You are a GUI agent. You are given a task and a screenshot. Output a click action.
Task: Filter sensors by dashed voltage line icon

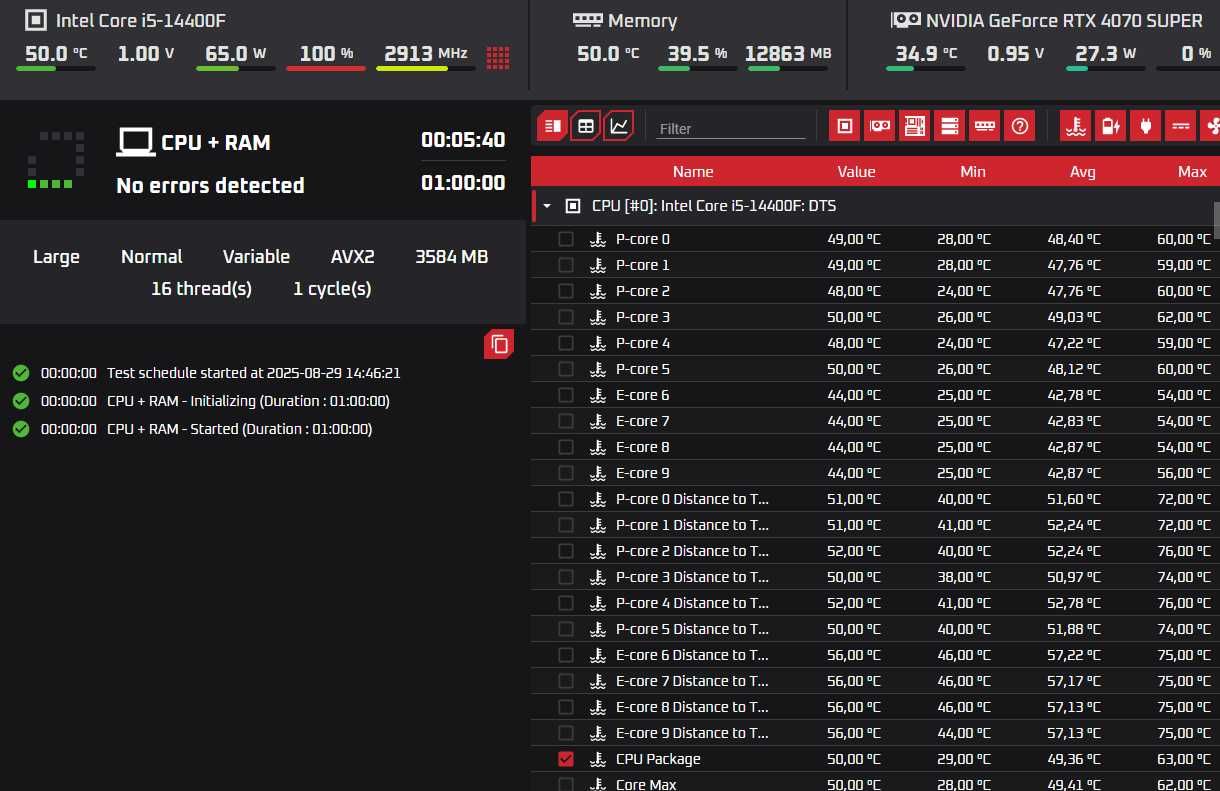[1181, 126]
